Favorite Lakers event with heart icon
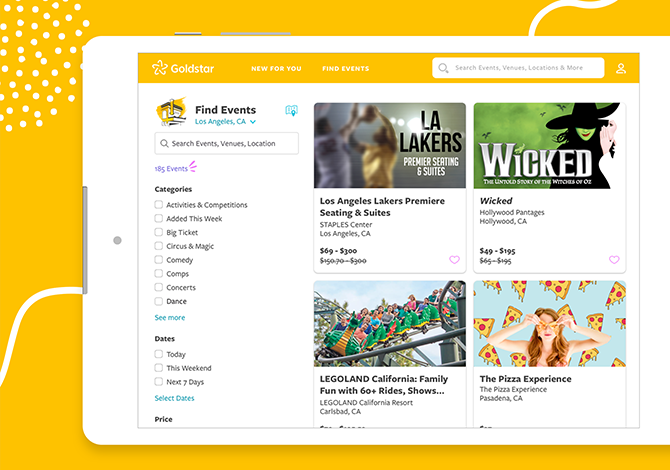Screen dimensions: 670x470 tap(454, 259)
